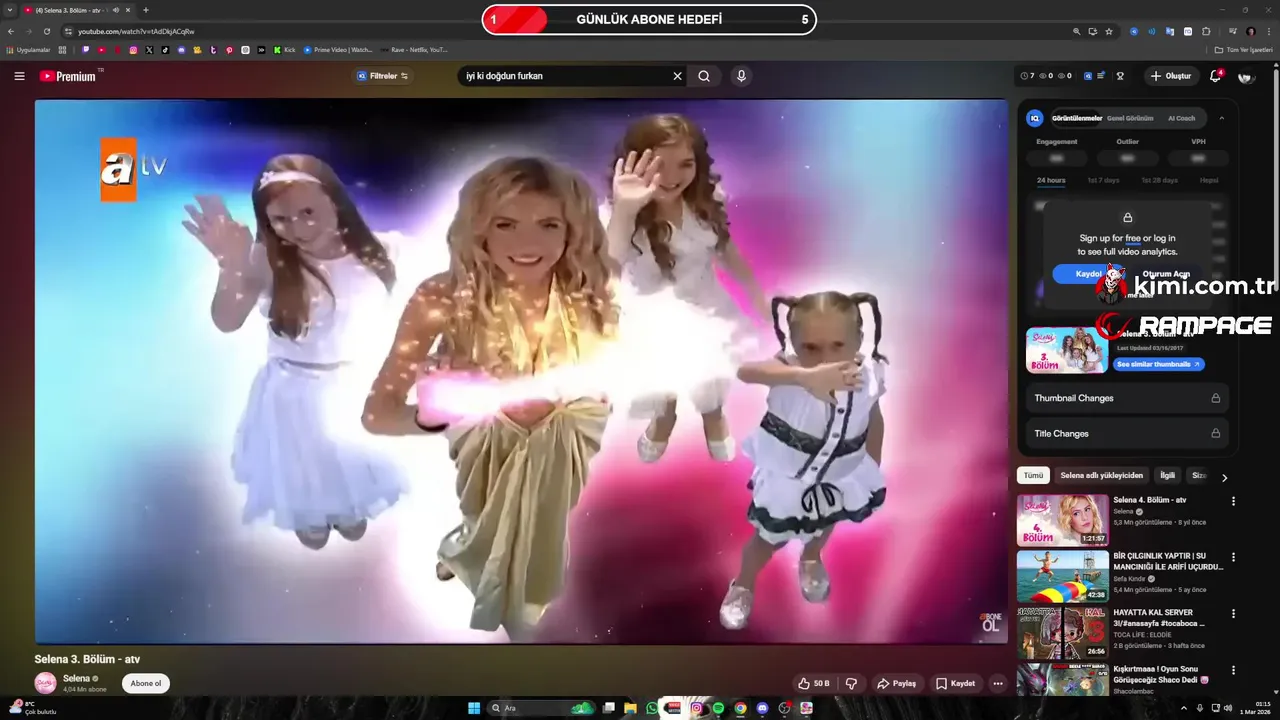Viewport: 1280px width, 720px height.
Task: Click the vidIQ list icon in header
Action: pos(1101,76)
